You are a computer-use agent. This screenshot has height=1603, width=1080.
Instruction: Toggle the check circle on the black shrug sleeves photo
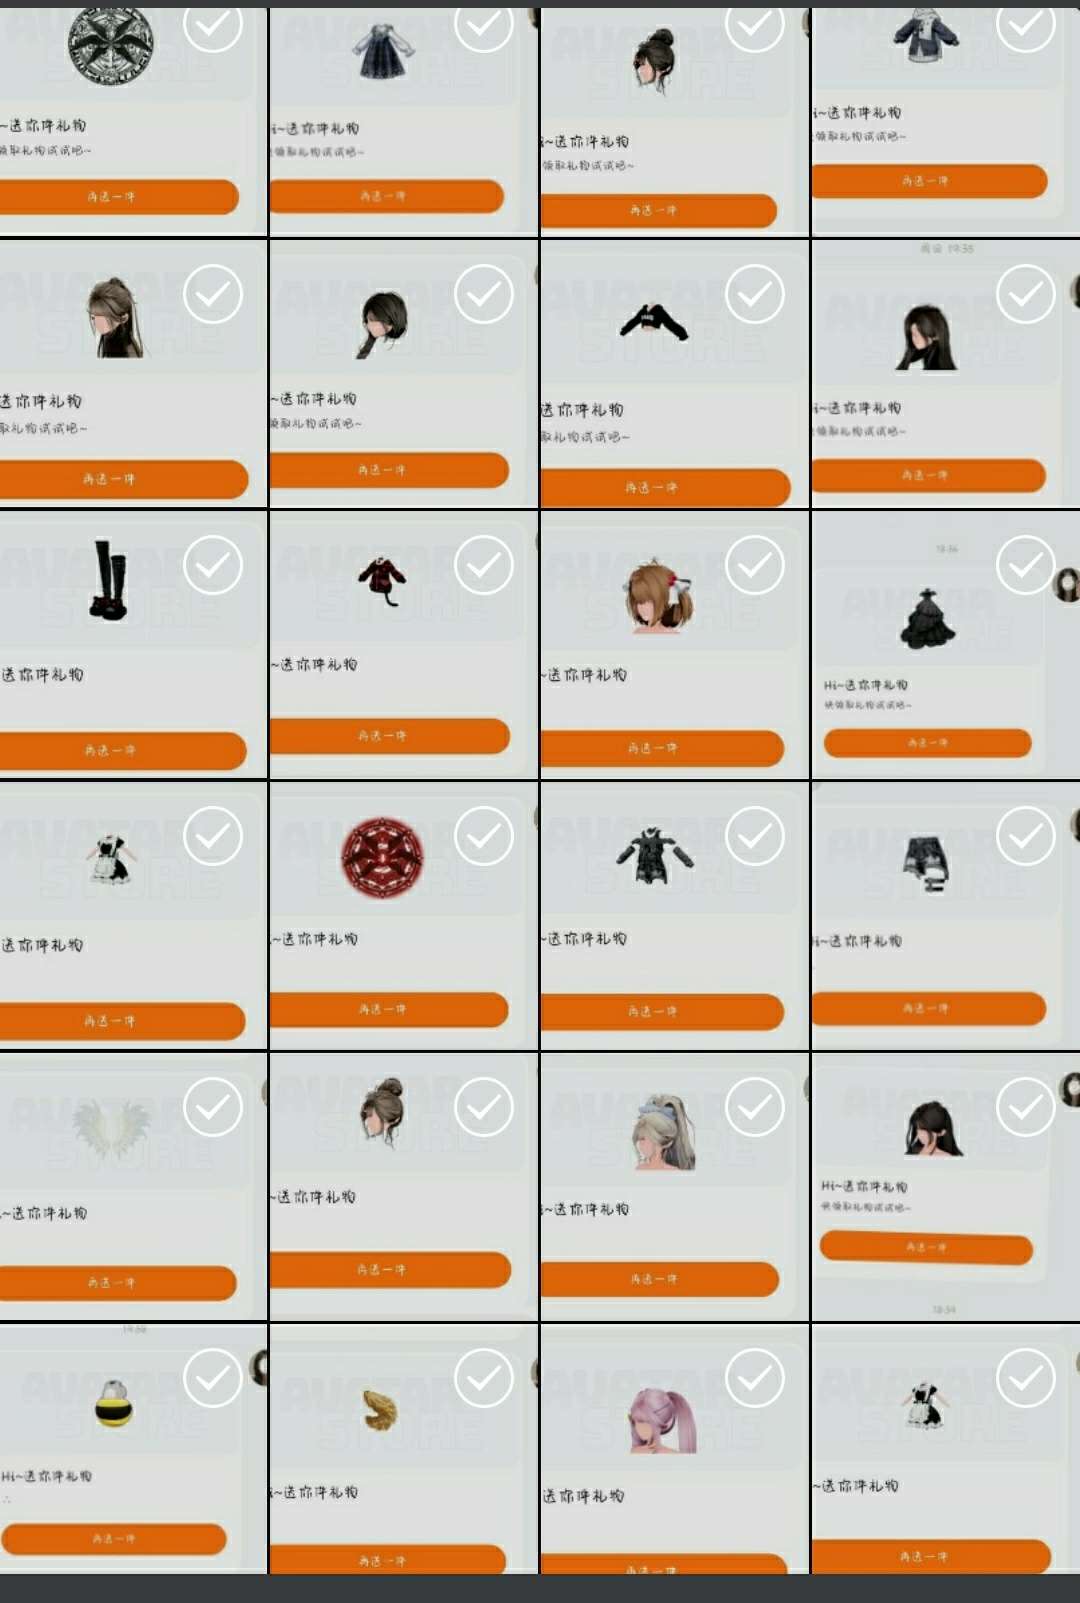(x=755, y=294)
